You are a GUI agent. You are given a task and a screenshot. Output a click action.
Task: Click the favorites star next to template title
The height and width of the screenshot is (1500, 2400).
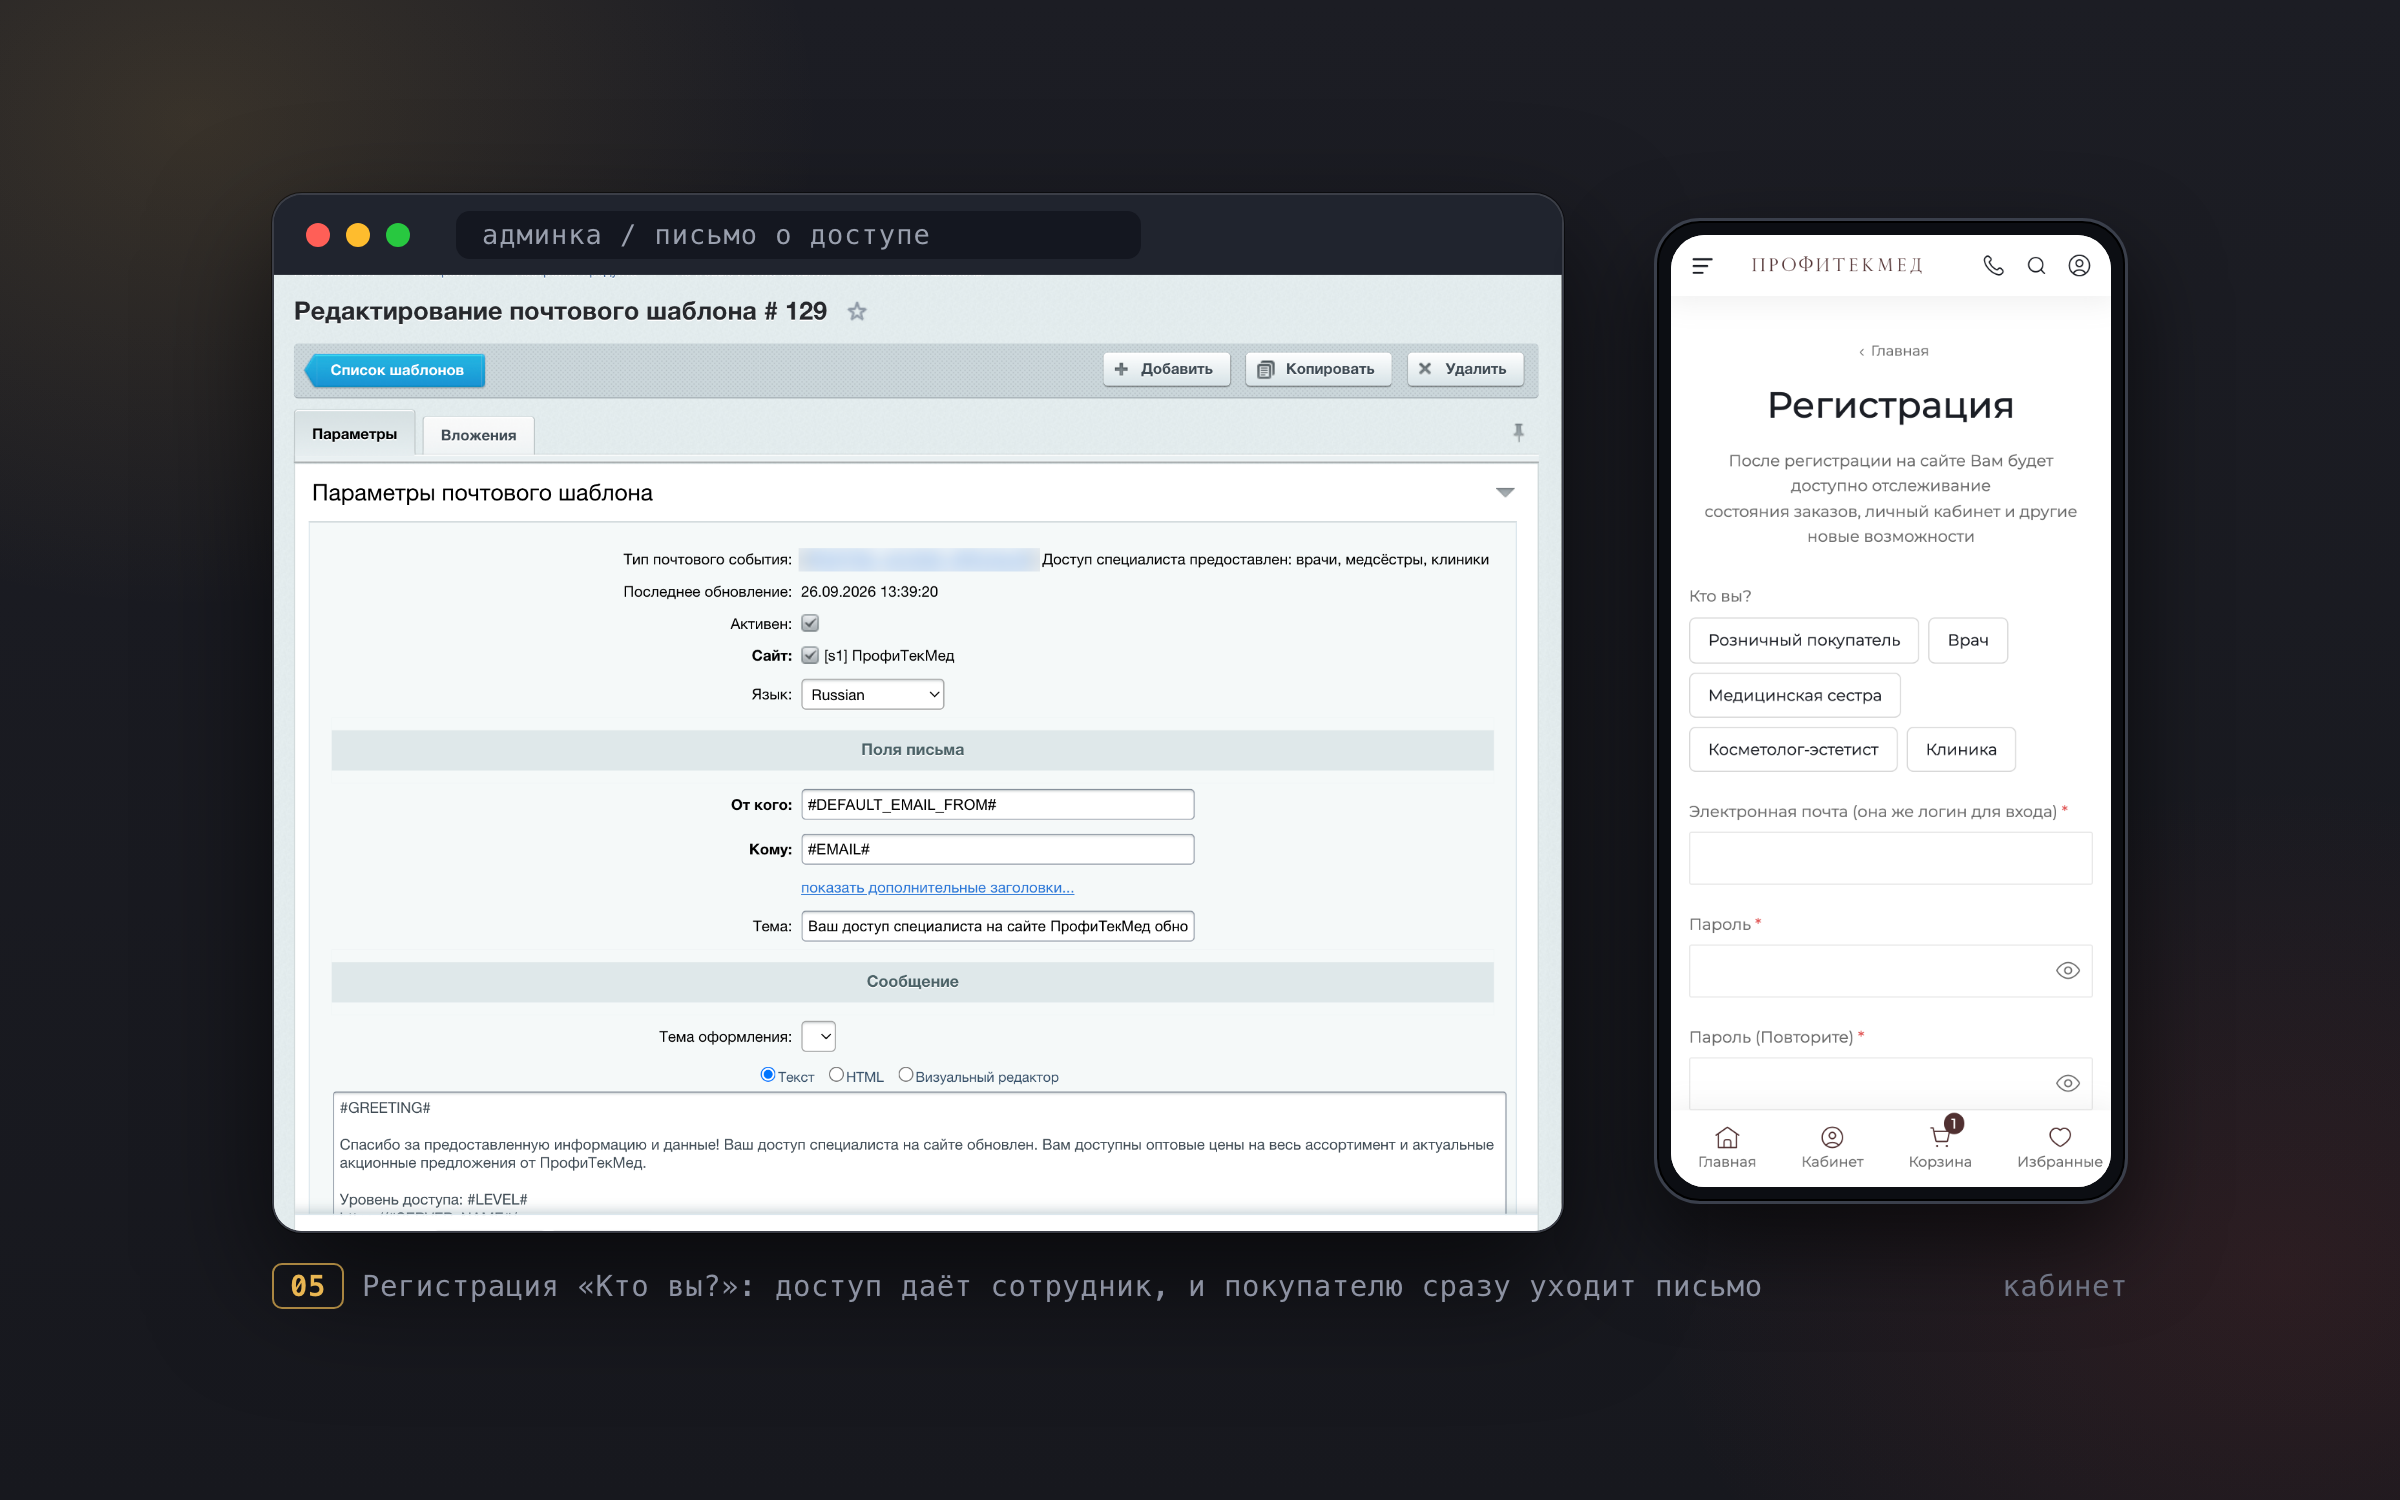coord(857,311)
